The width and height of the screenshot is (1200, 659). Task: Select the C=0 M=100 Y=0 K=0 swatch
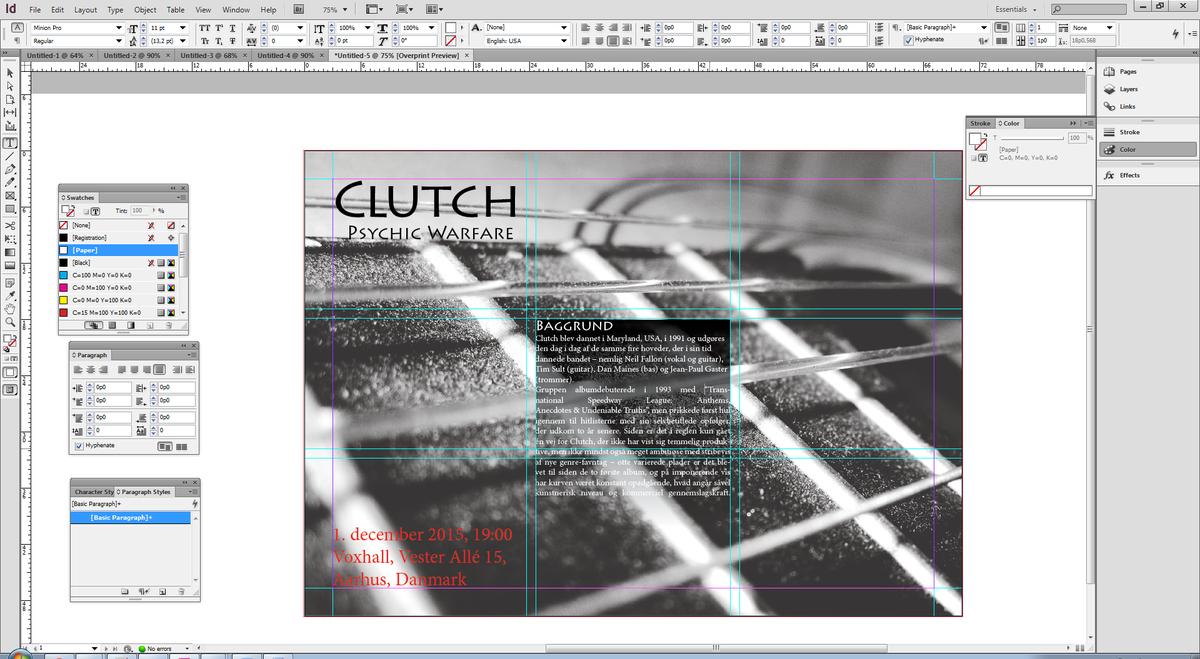coord(118,287)
